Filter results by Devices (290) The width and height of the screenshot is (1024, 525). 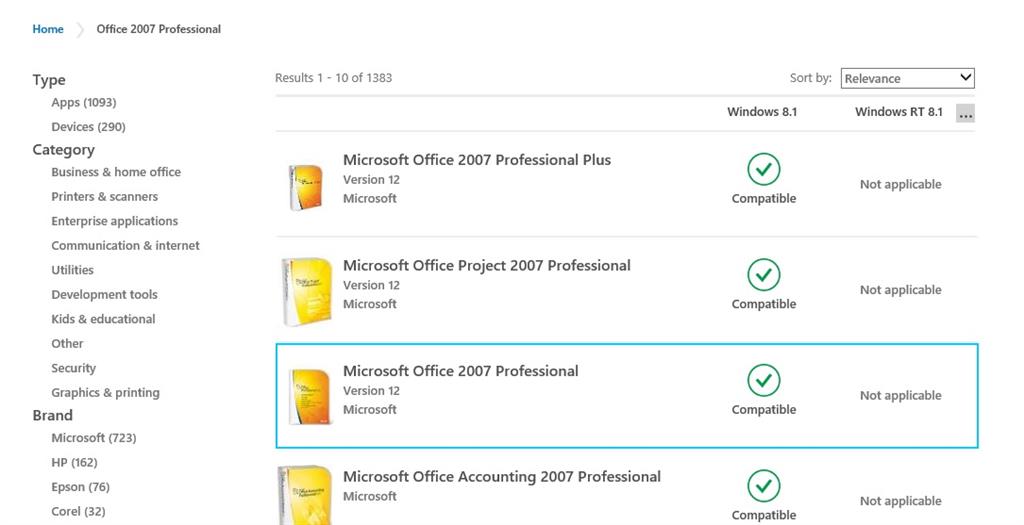tap(88, 127)
